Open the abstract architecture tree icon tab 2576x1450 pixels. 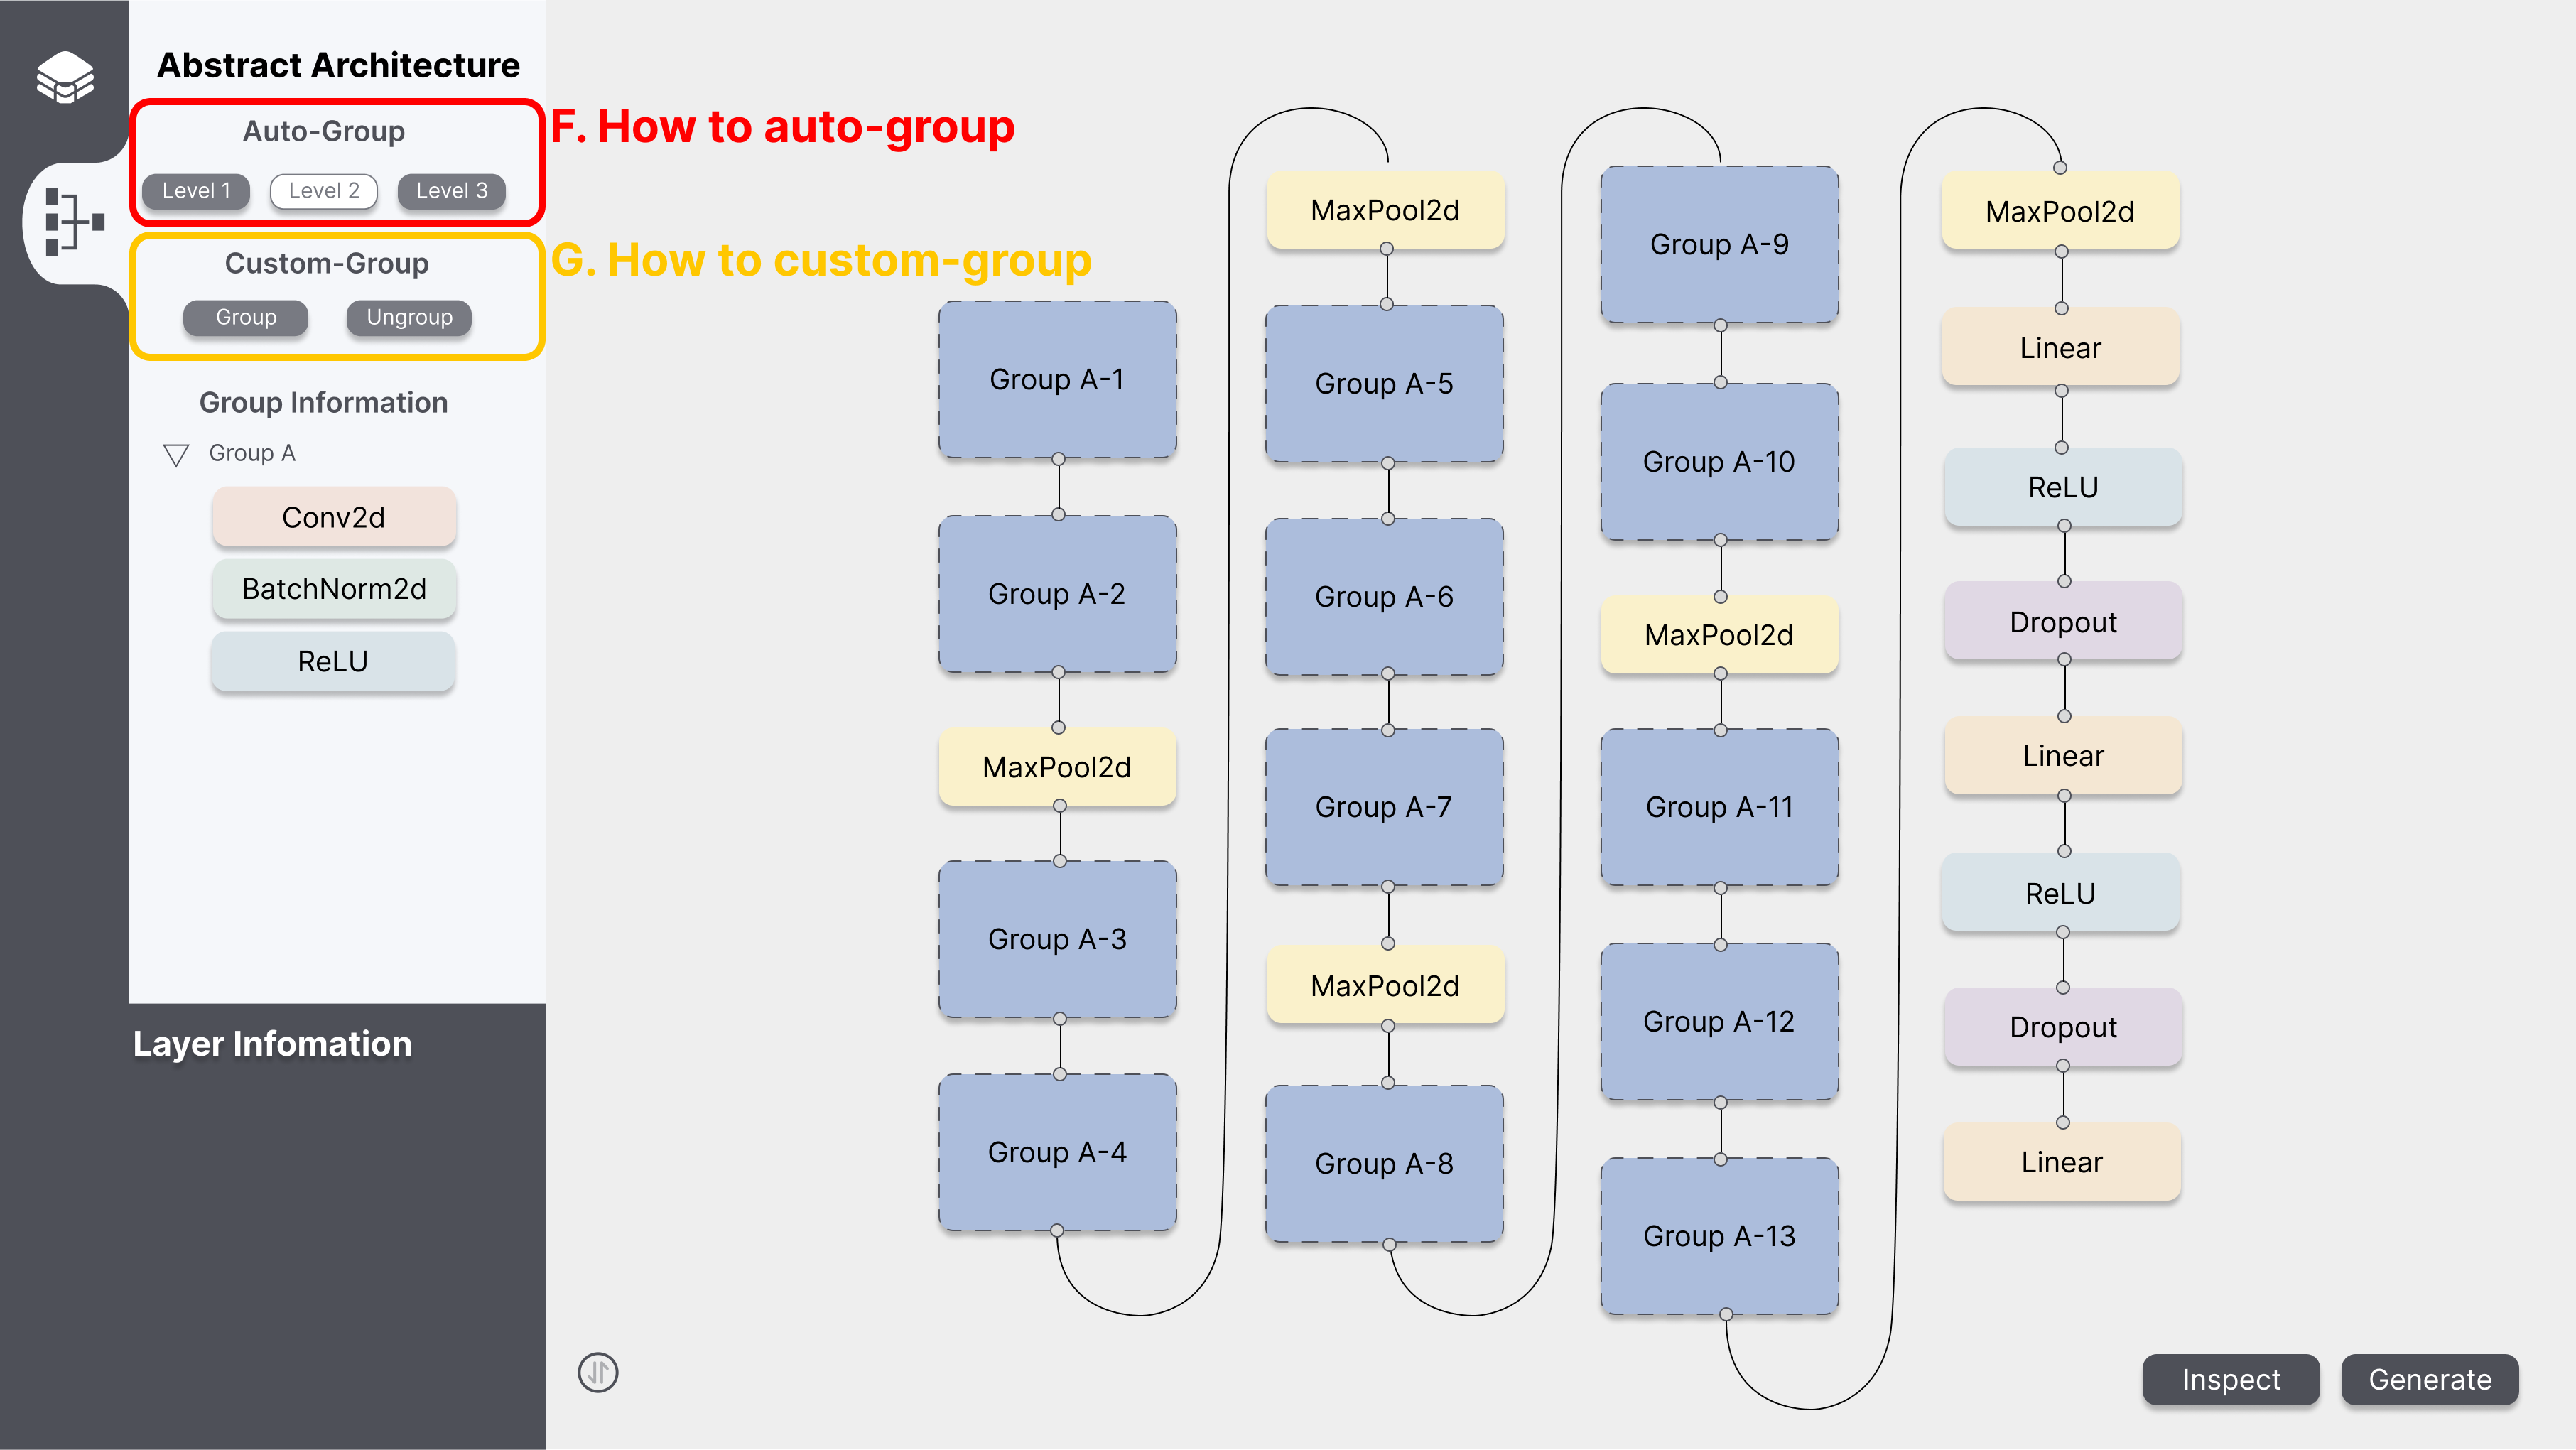pyautogui.click(x=73, y=222)
